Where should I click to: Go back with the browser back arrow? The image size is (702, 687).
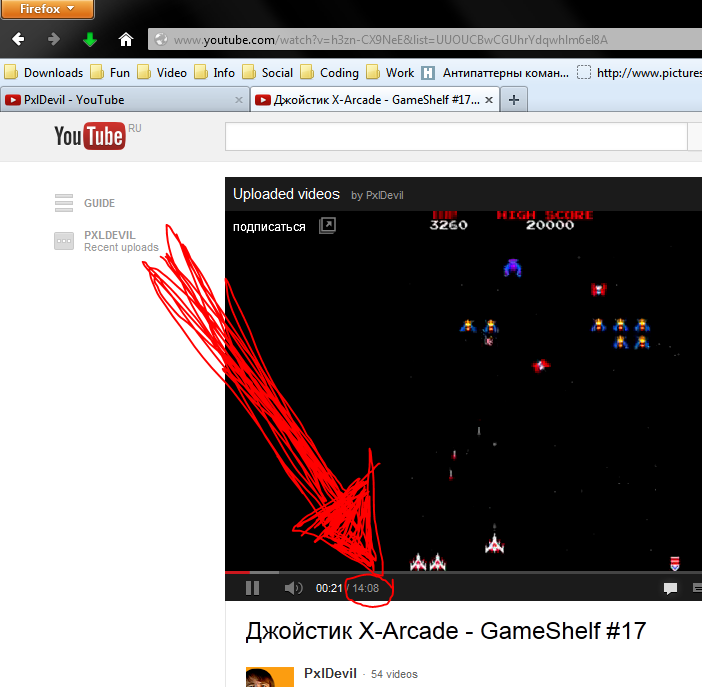pyautogui.click(x=18, y=39)
